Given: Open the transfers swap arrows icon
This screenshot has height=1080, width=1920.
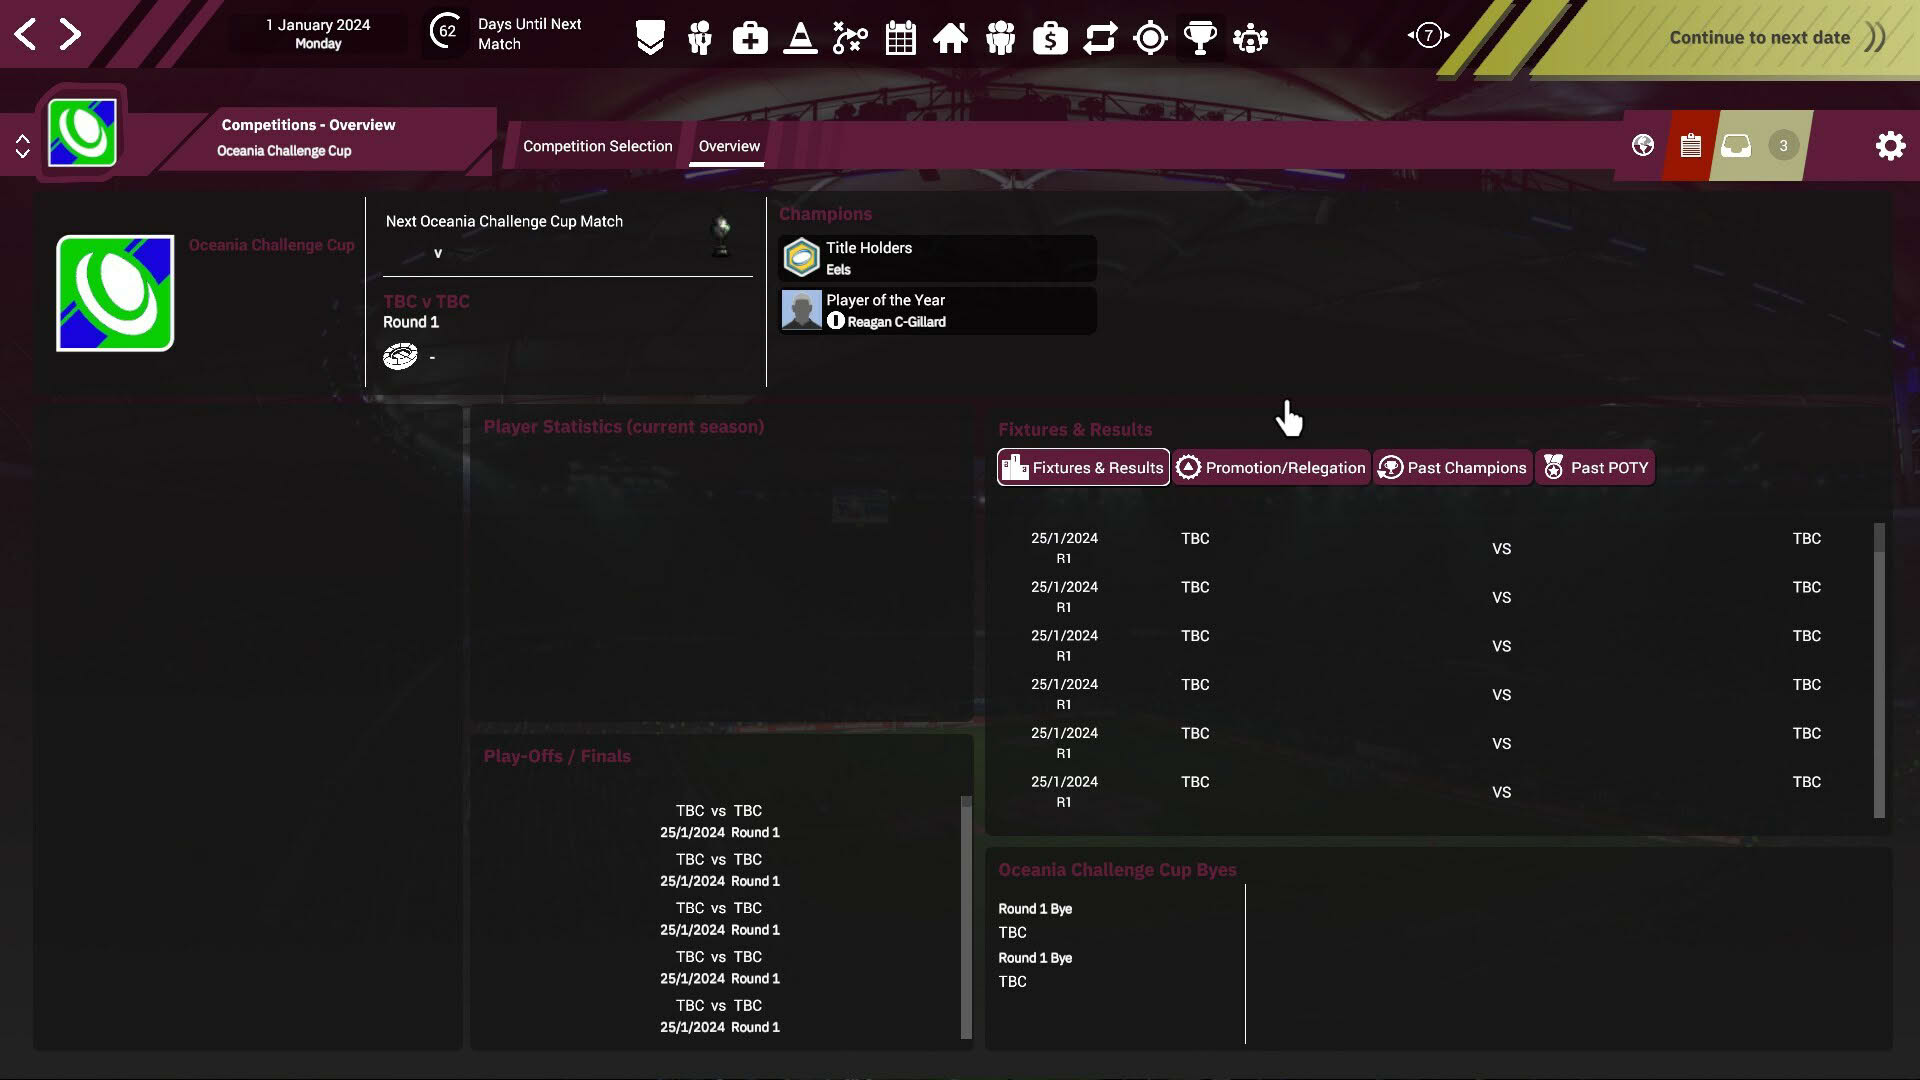Looking at the screenshot, I should coord(1100,38).
